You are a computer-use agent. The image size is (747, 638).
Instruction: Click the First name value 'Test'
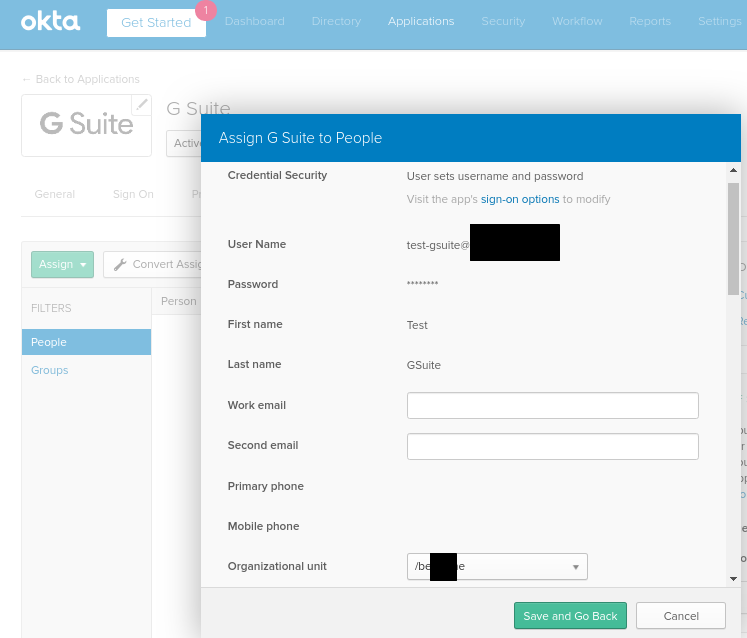coord(417,325)
